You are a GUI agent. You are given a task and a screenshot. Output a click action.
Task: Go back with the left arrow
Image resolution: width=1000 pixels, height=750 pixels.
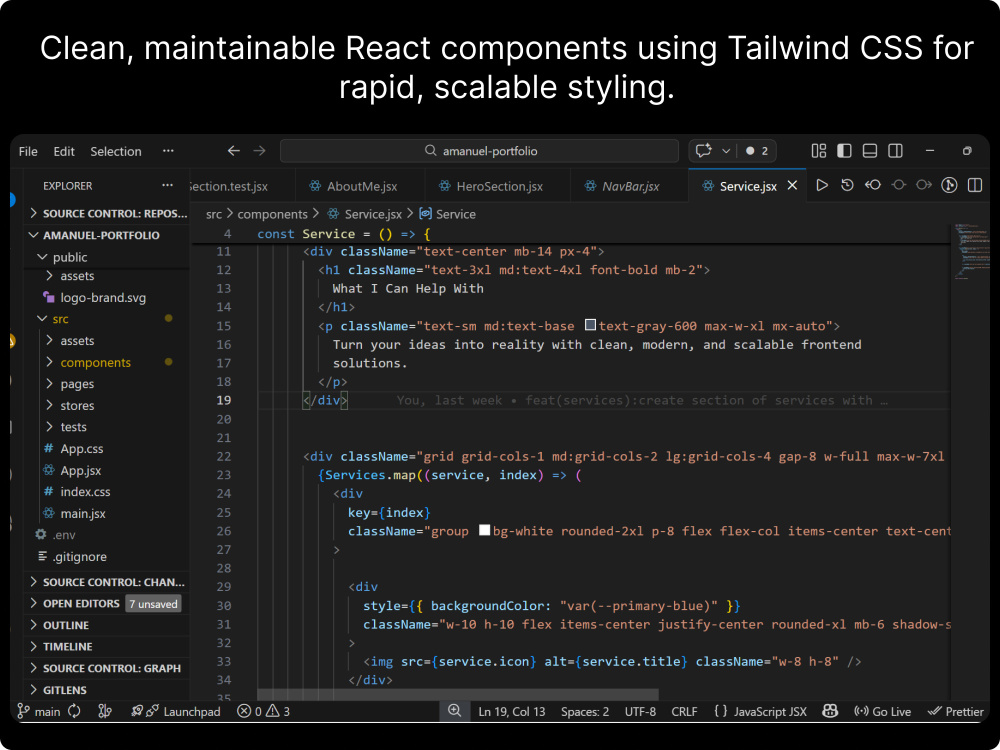[233, 151]
